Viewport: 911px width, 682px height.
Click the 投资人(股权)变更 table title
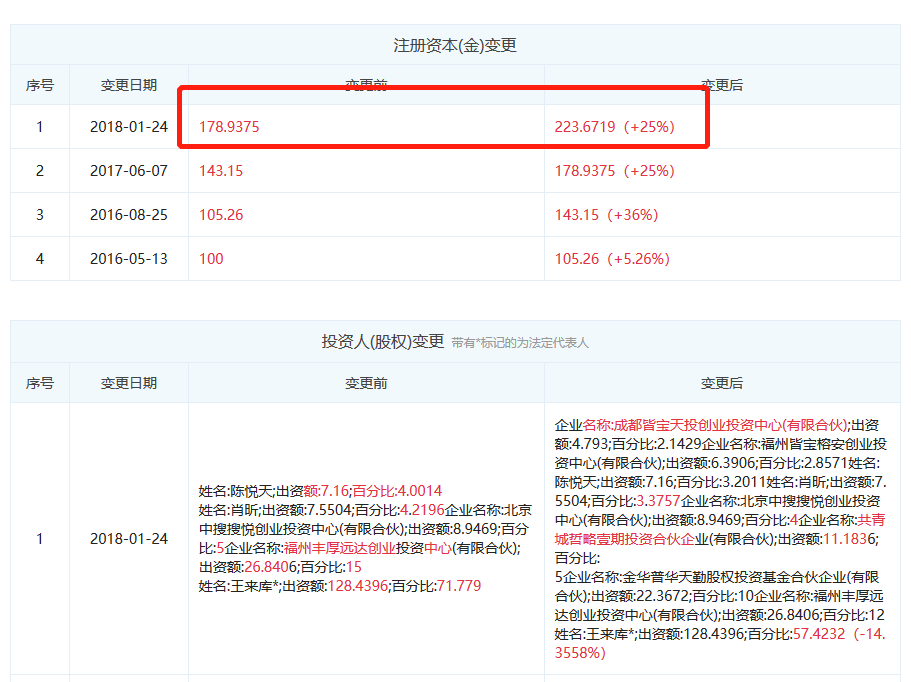383,342
